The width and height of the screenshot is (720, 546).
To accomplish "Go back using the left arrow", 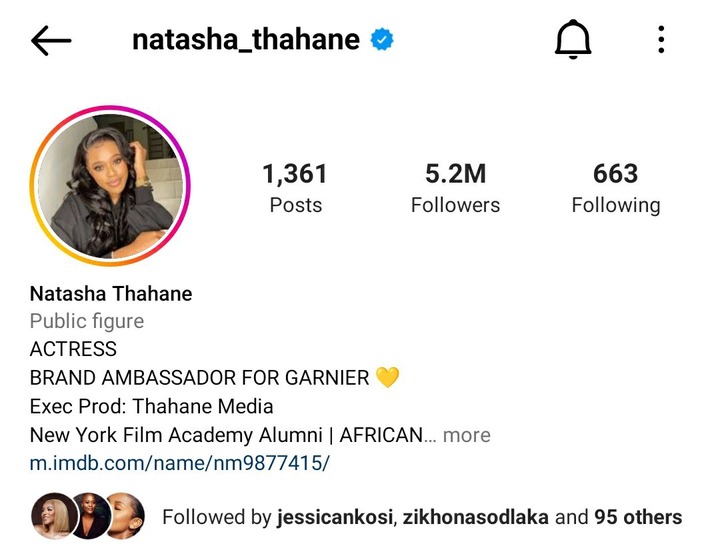I will (51, 40).
